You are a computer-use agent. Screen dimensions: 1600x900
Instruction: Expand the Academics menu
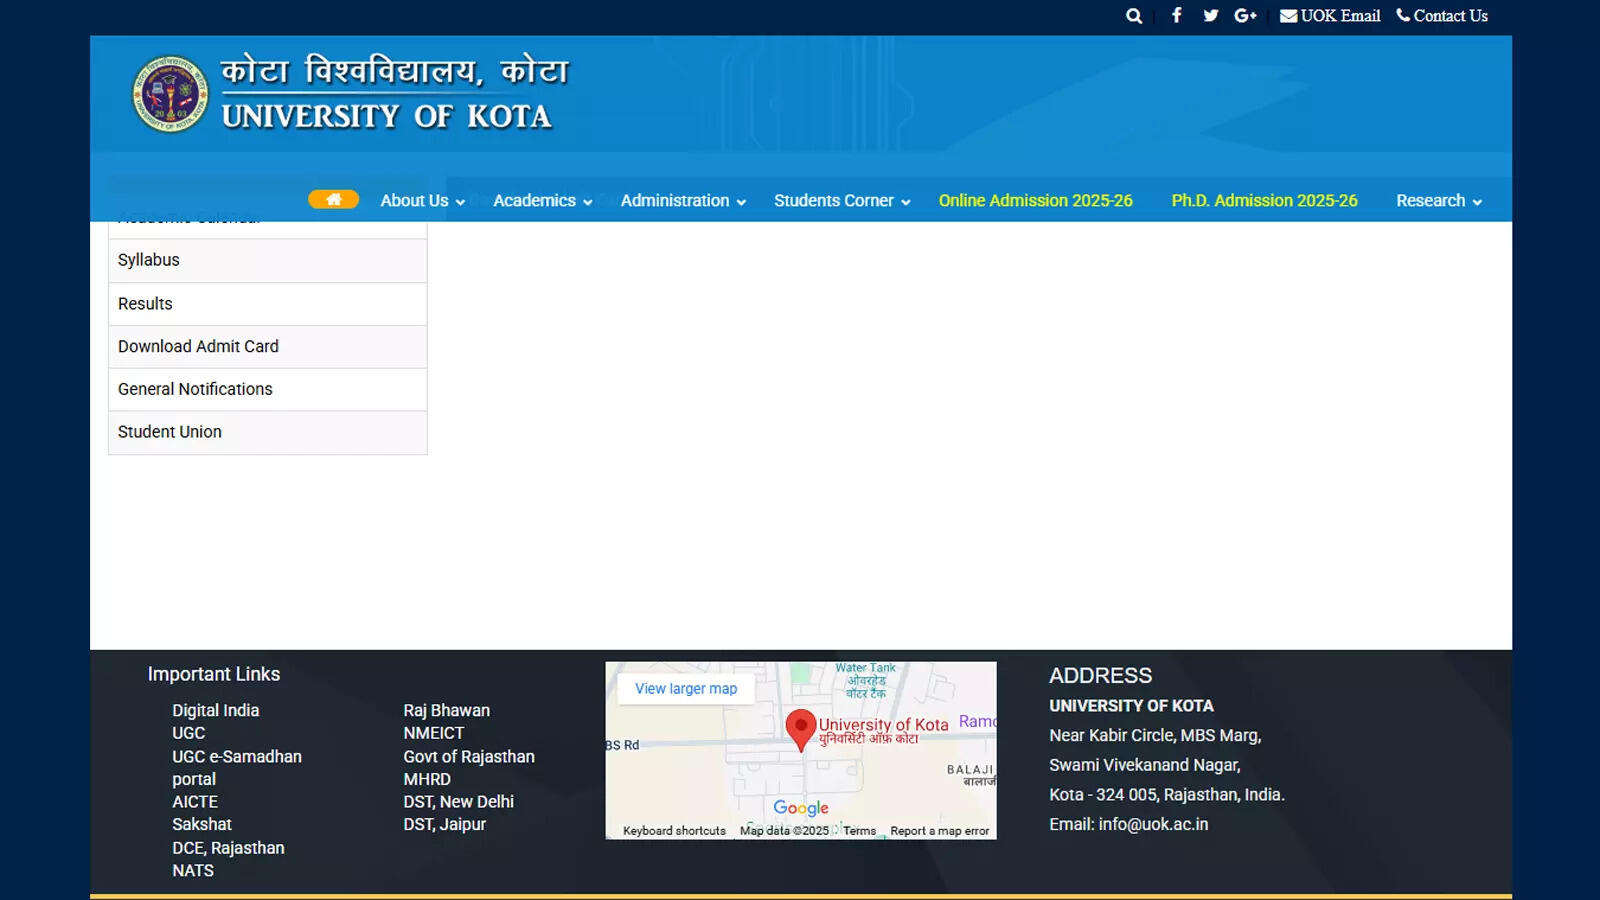[x=543, y=200]
